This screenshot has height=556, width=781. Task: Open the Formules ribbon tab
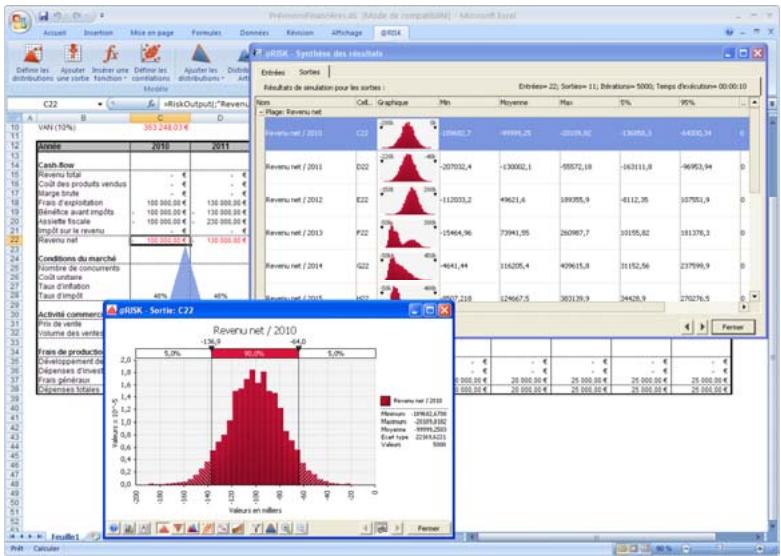[x=205, y=32]
